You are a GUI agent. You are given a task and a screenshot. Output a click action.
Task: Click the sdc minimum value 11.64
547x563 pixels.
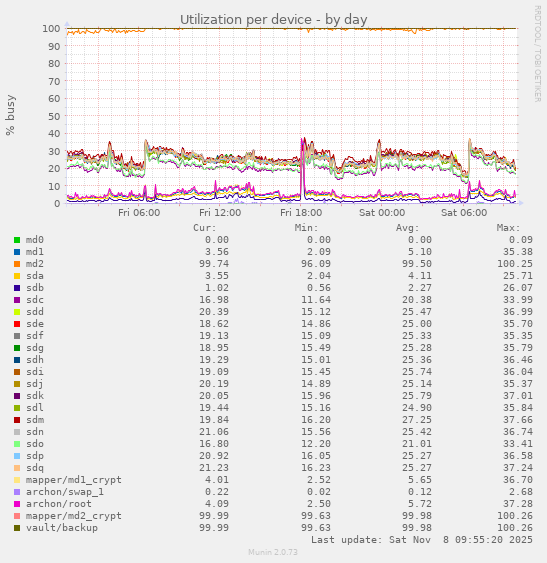click(x=316, y=300)
